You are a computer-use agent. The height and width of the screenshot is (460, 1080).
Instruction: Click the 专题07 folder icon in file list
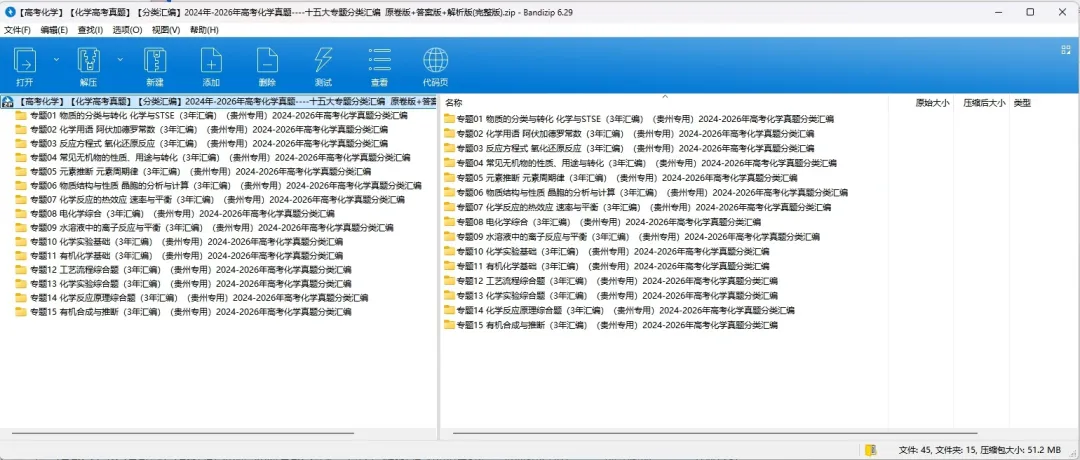tap(450, 207)
